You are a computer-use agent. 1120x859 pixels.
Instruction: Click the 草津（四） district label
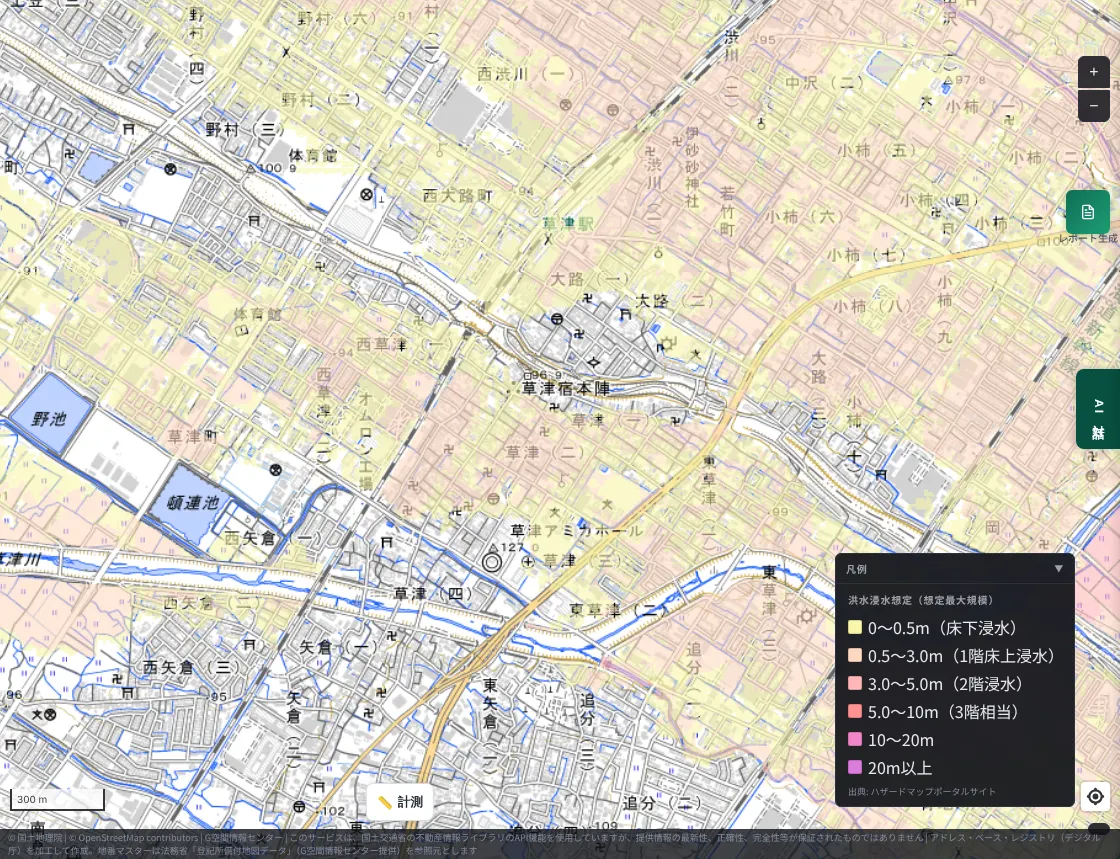[434, 593]
